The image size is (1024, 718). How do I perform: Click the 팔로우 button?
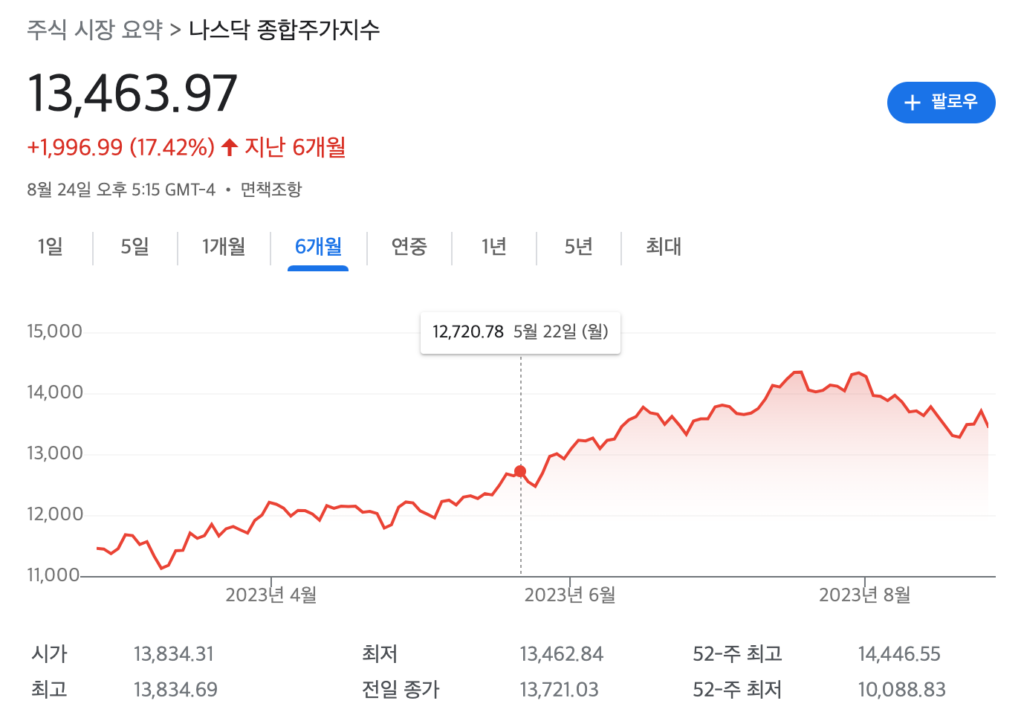941,102
